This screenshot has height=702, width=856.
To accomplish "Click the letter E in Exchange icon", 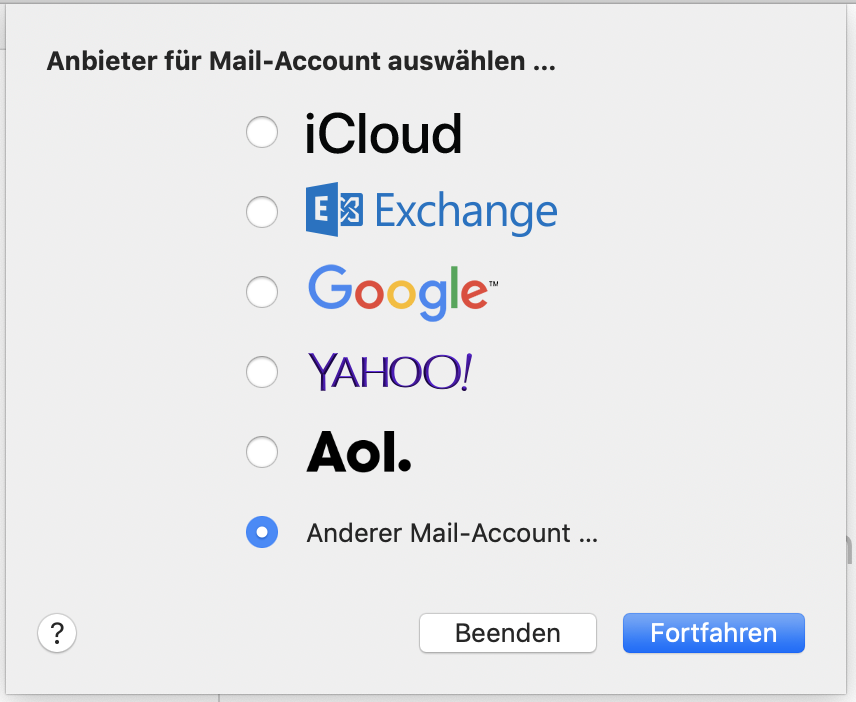I will pyautogui.click(x=322, y=212).
